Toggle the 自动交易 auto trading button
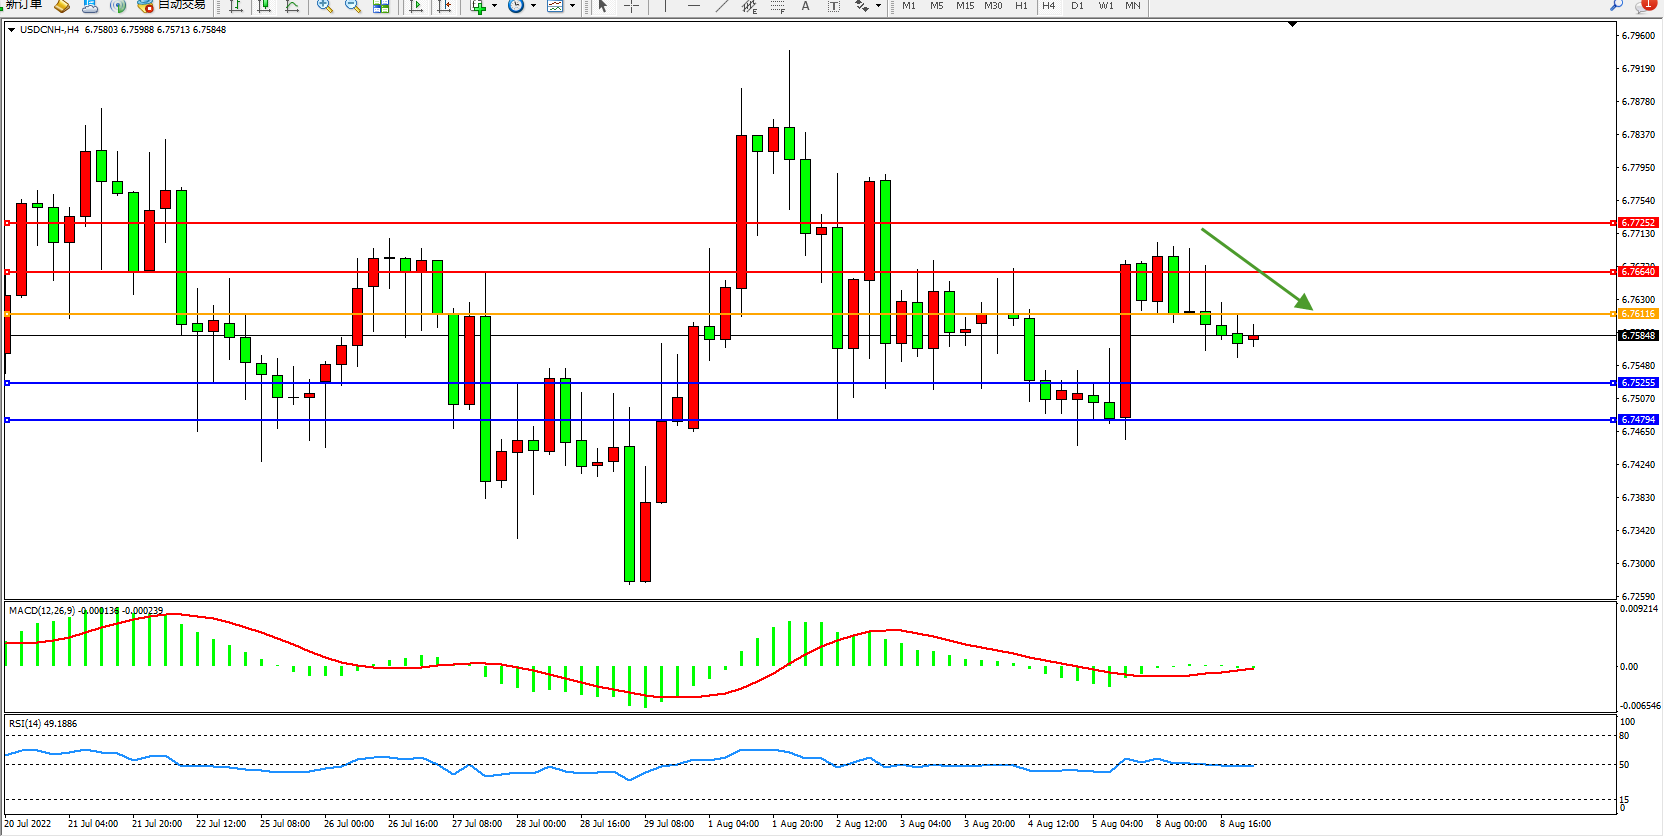This screenshot has height=837, width=1664. 172,5
